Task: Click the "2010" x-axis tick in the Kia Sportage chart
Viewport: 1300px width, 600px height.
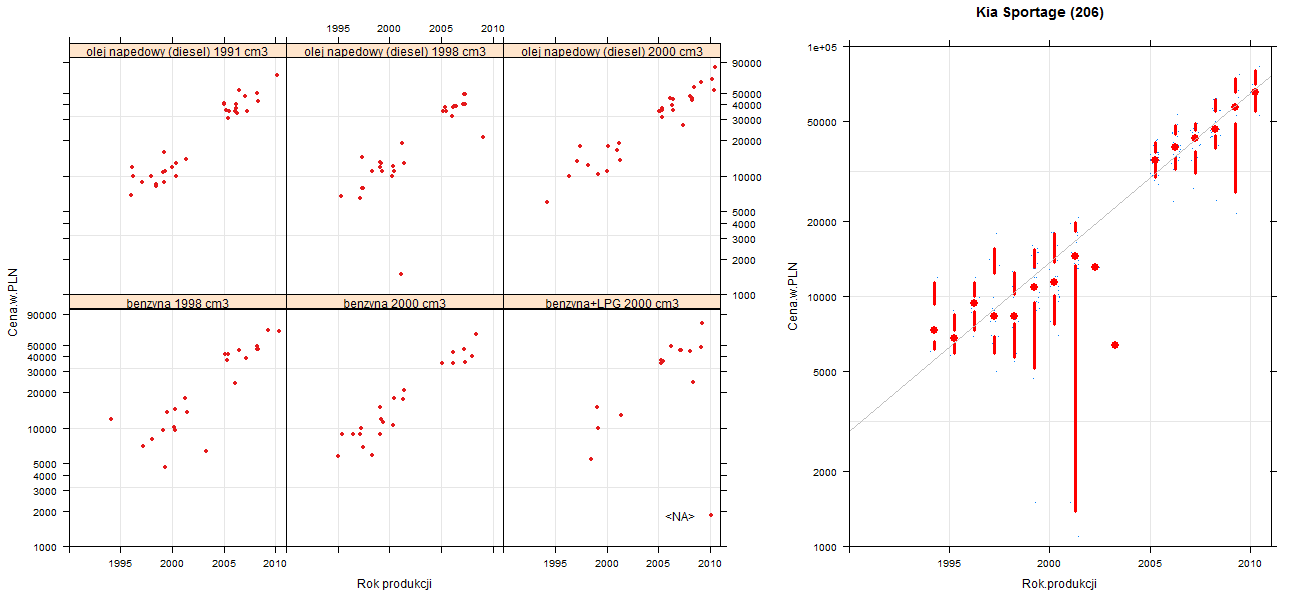Action: (x=1250, y=563)
